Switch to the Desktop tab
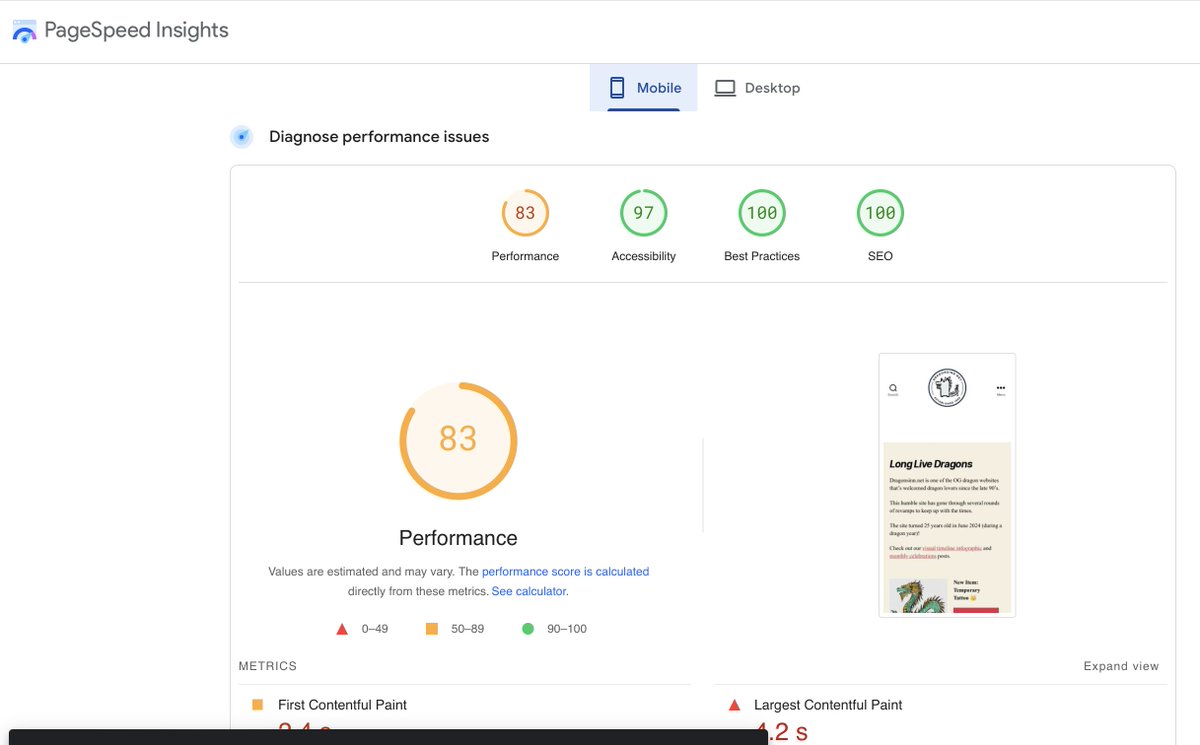The image size is (1200, 745). point(758,87)
